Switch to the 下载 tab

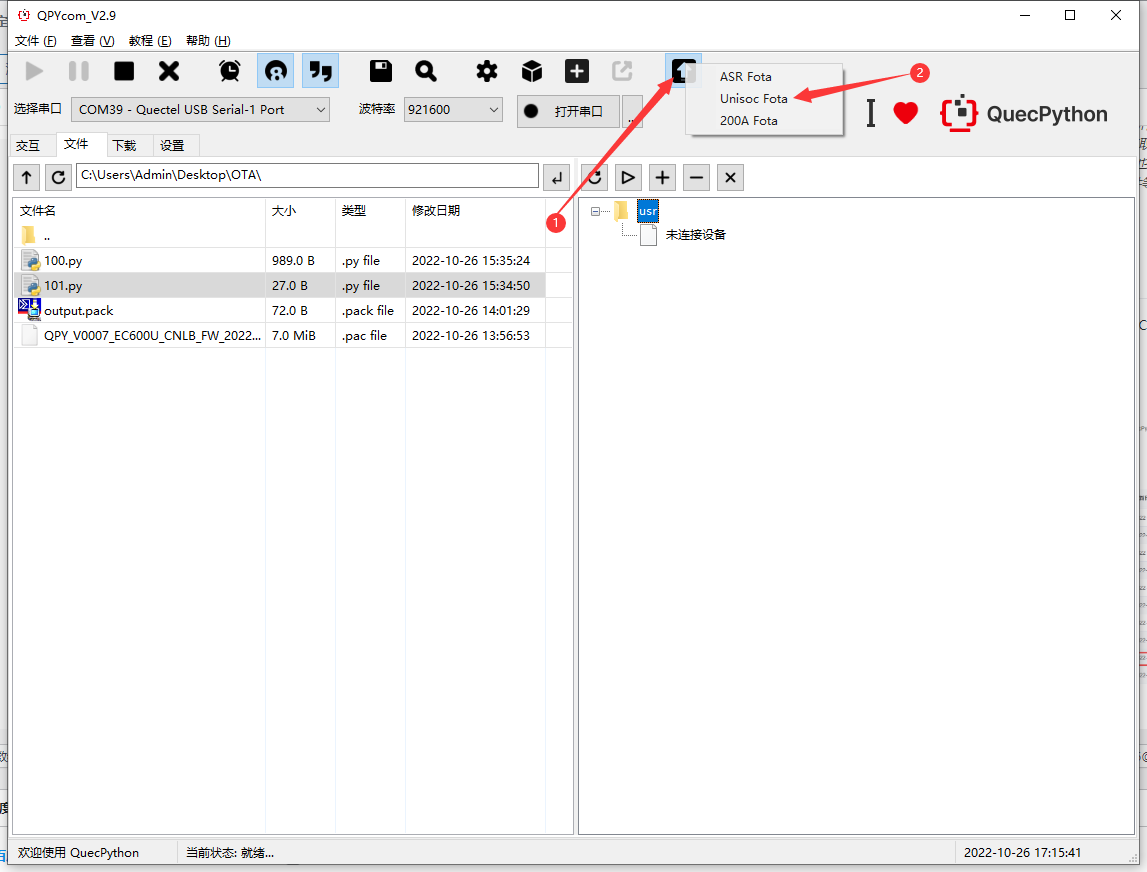click(x=124, y=145)
